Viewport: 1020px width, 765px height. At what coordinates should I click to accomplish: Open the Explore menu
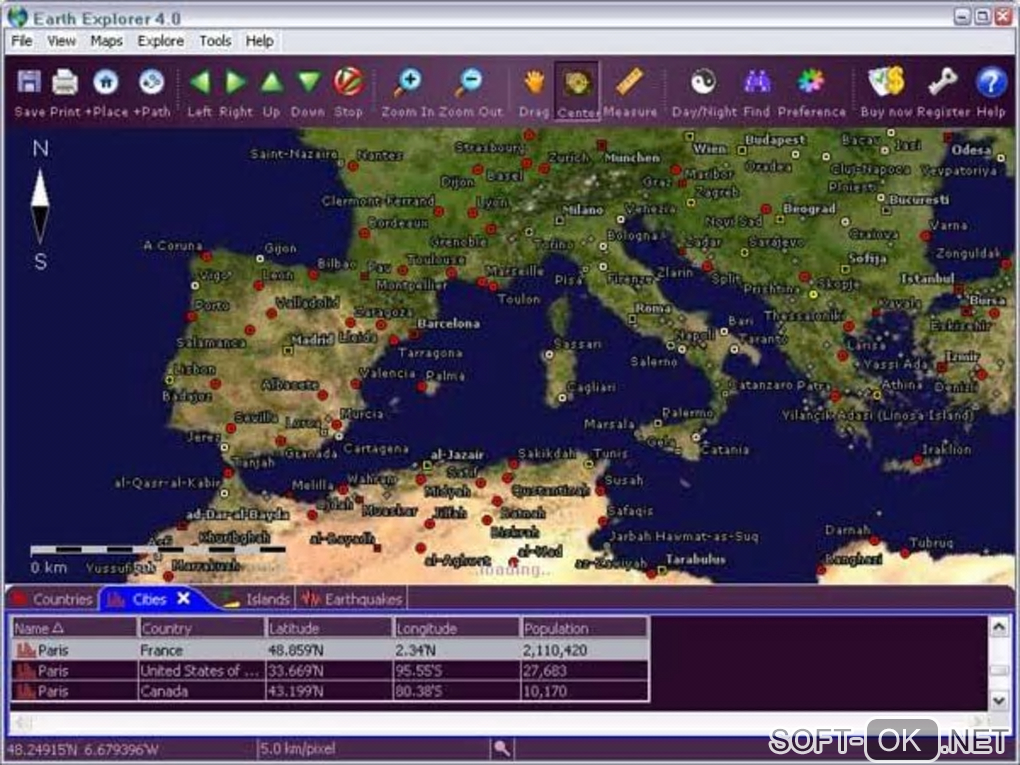click(160, 41)
